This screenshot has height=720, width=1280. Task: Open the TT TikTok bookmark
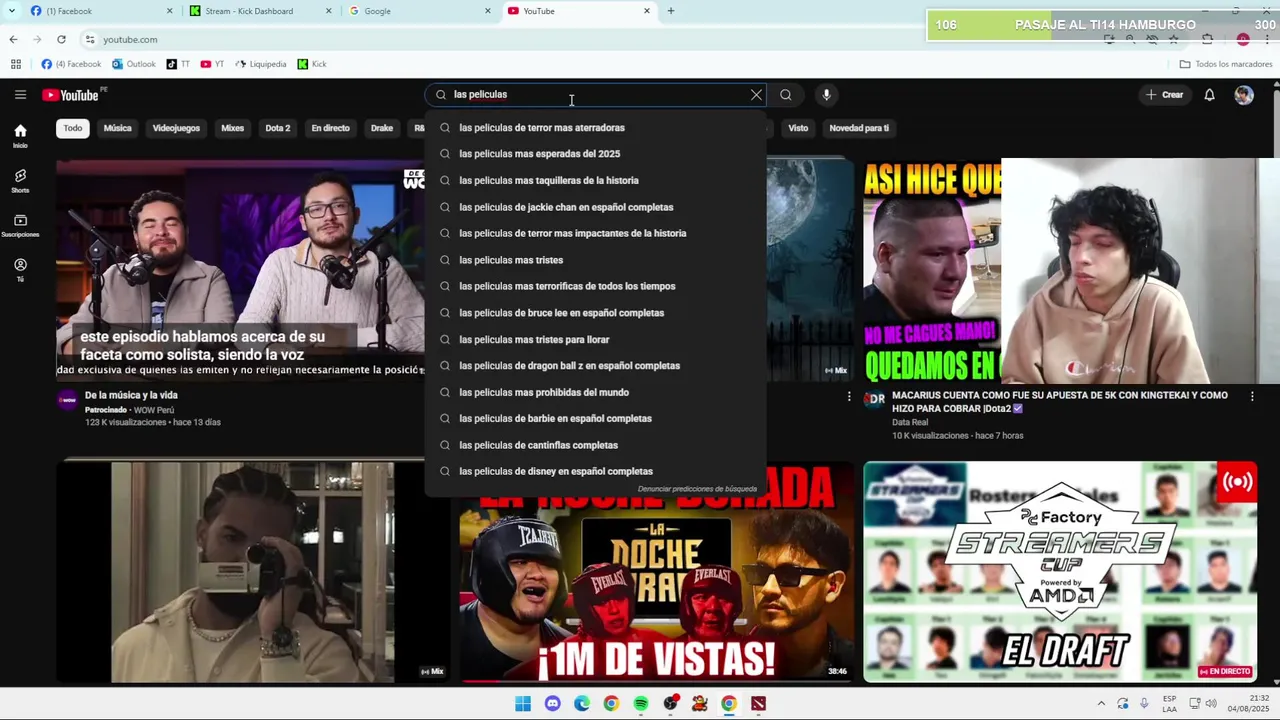[178, 64]
